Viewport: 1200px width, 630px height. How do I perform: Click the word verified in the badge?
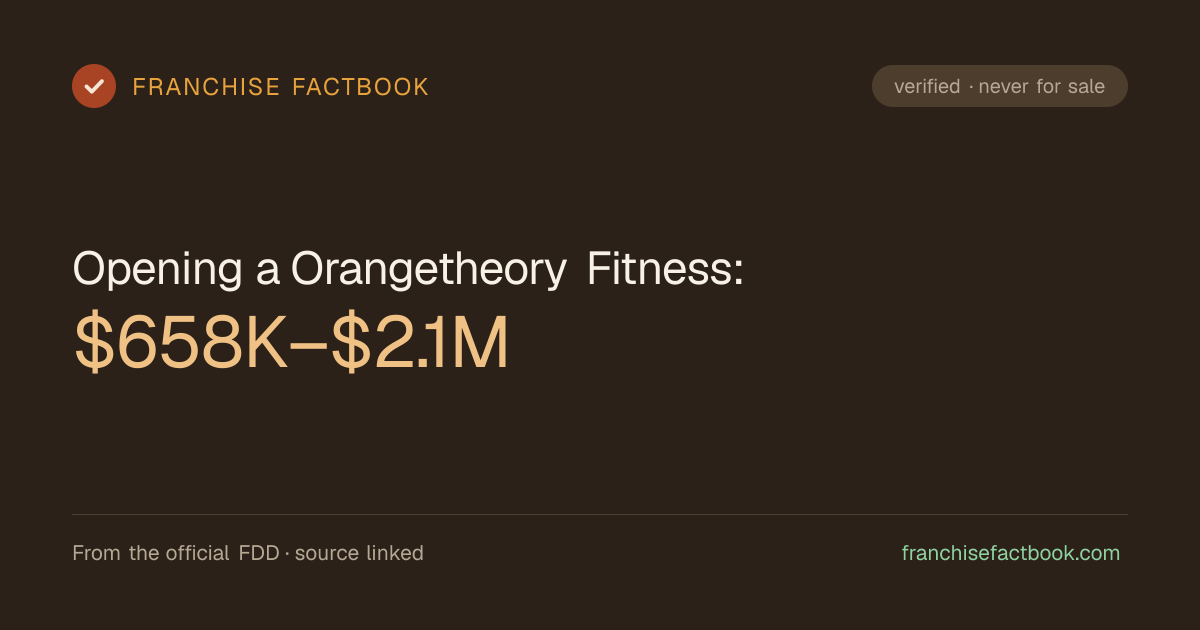click(x=927, y=87)
